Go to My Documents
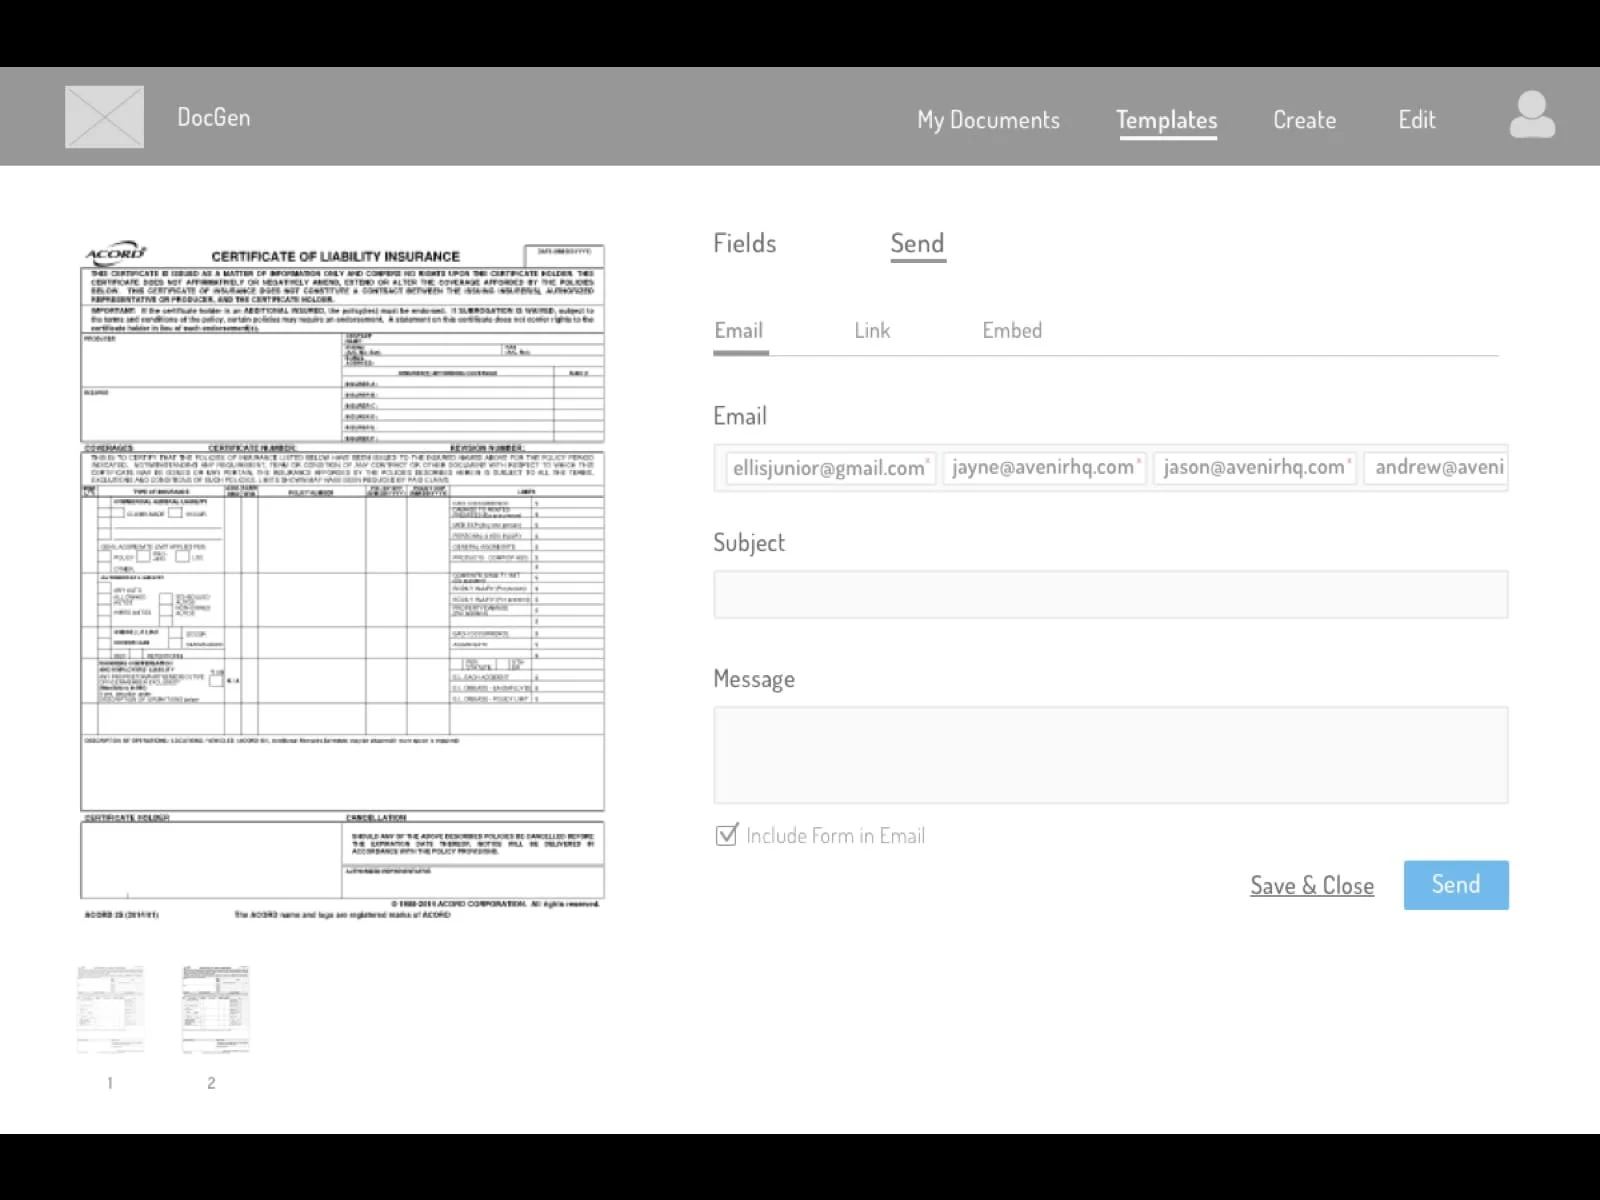This screenshot has height=1200, width=1600. (988, 120)
